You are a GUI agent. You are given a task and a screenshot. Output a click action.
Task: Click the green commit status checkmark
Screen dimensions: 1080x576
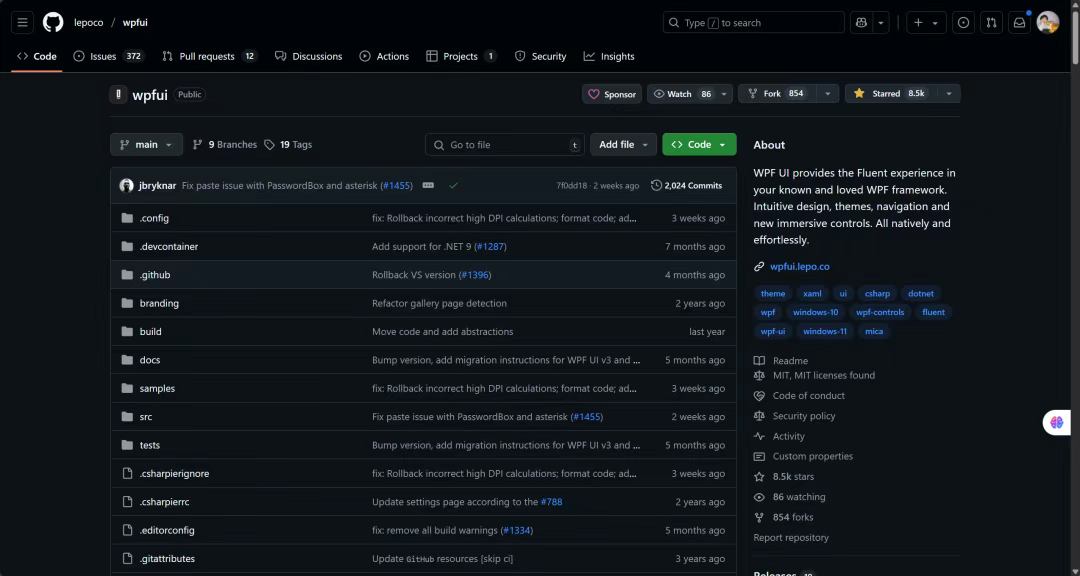point(453,185)
